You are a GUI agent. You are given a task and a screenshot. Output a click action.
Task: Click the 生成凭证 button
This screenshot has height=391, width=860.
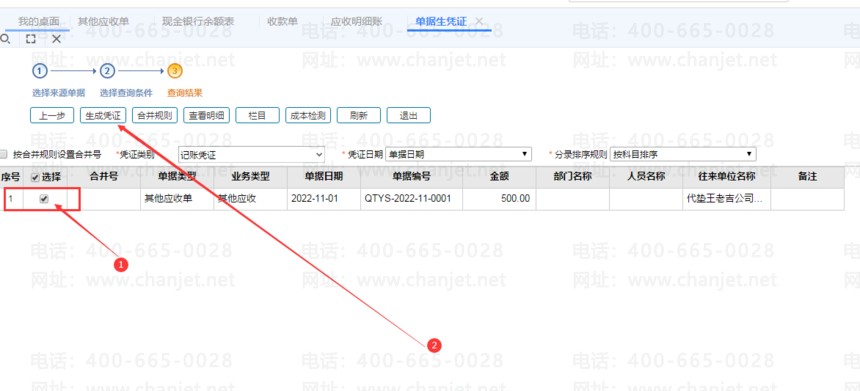point(103,115)
